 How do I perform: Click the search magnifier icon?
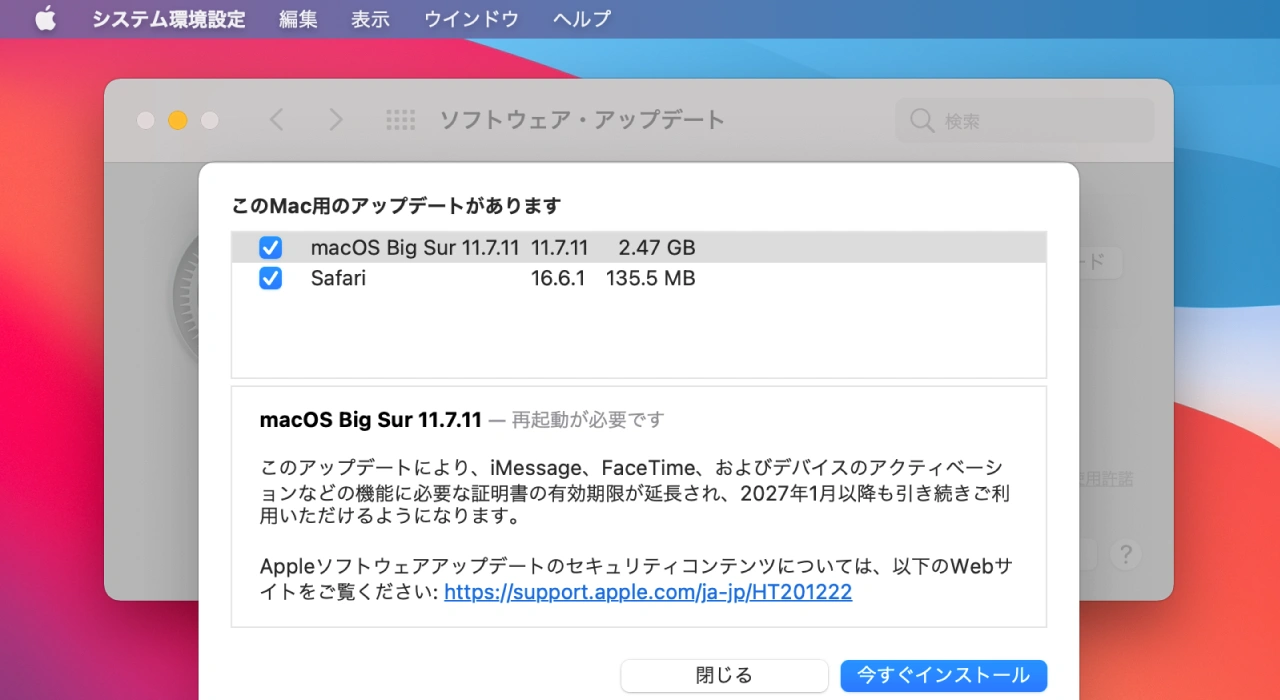click(x=921, y=120)
